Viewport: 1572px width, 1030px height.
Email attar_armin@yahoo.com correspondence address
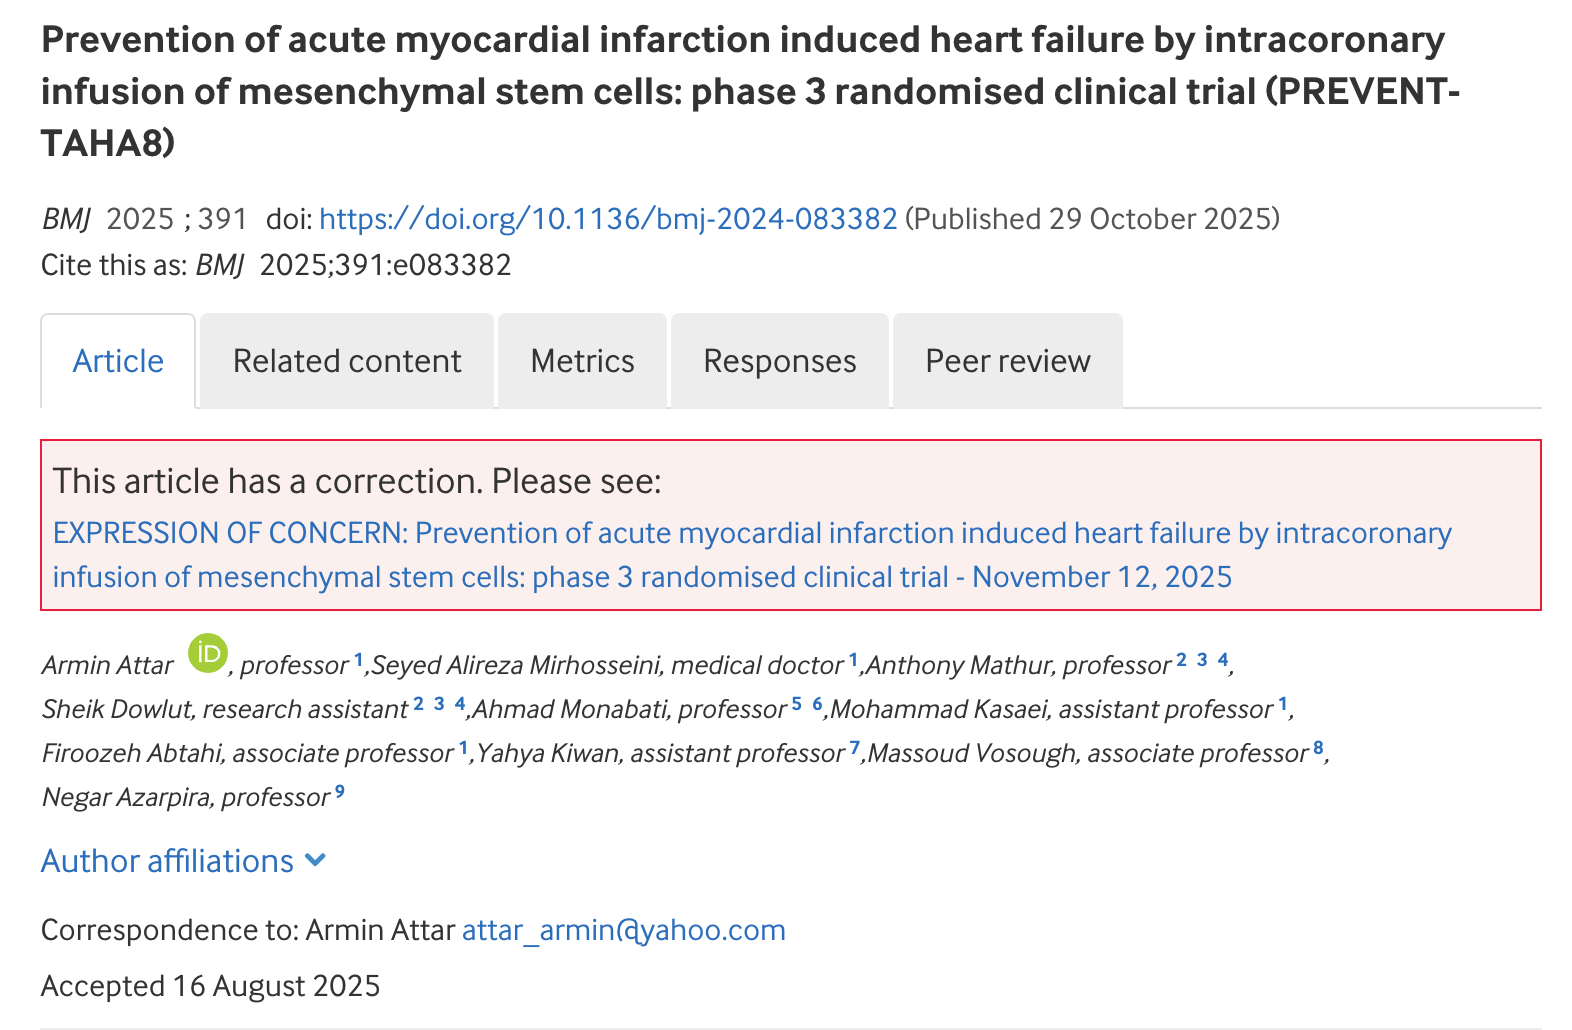[x=623, y=930]
